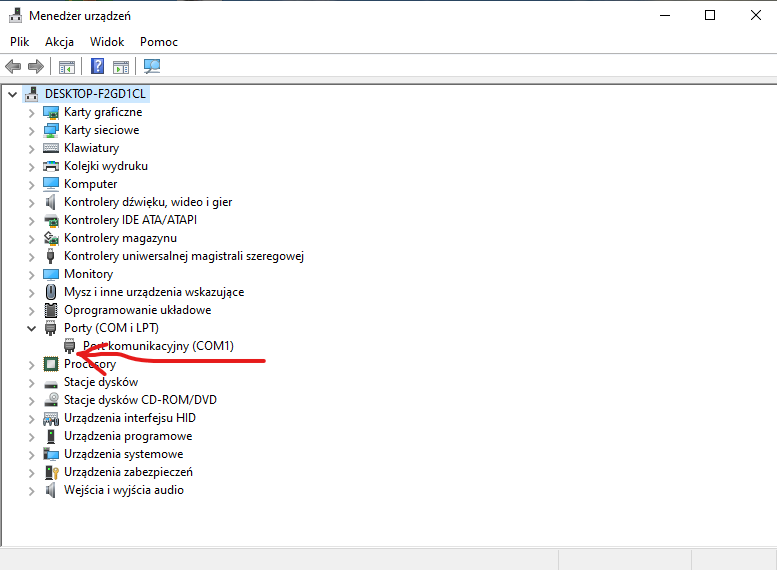Expand the Karty sieciowe category
The image size is (777, 570).
click(31, 130)
